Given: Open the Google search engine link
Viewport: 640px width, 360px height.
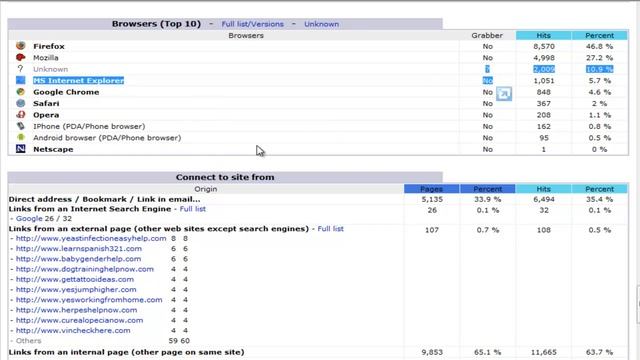Looking at the screenshot, I should pos(29,218).
